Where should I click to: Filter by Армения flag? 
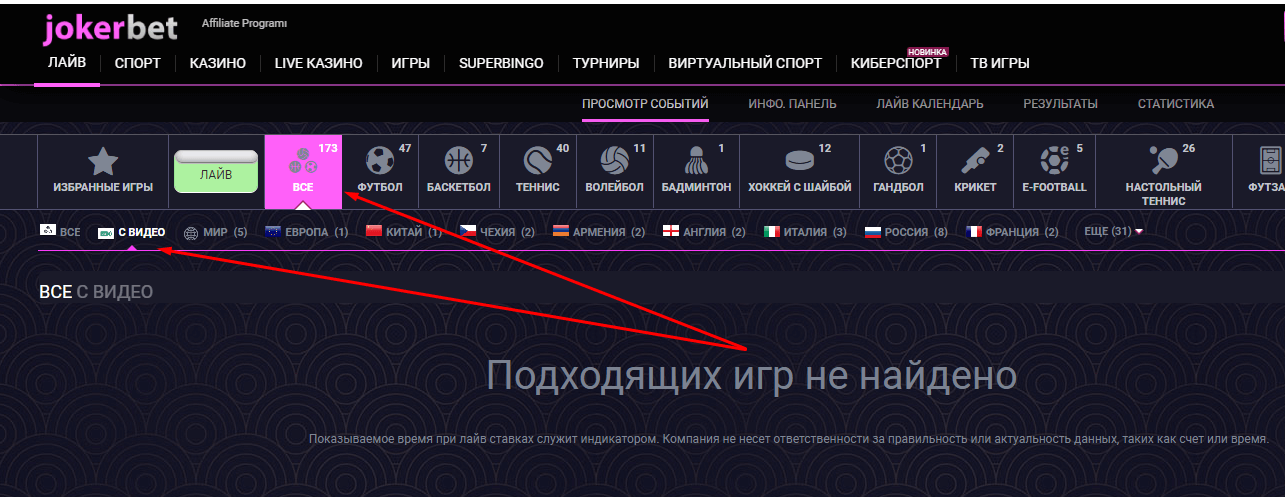(560, 232)
